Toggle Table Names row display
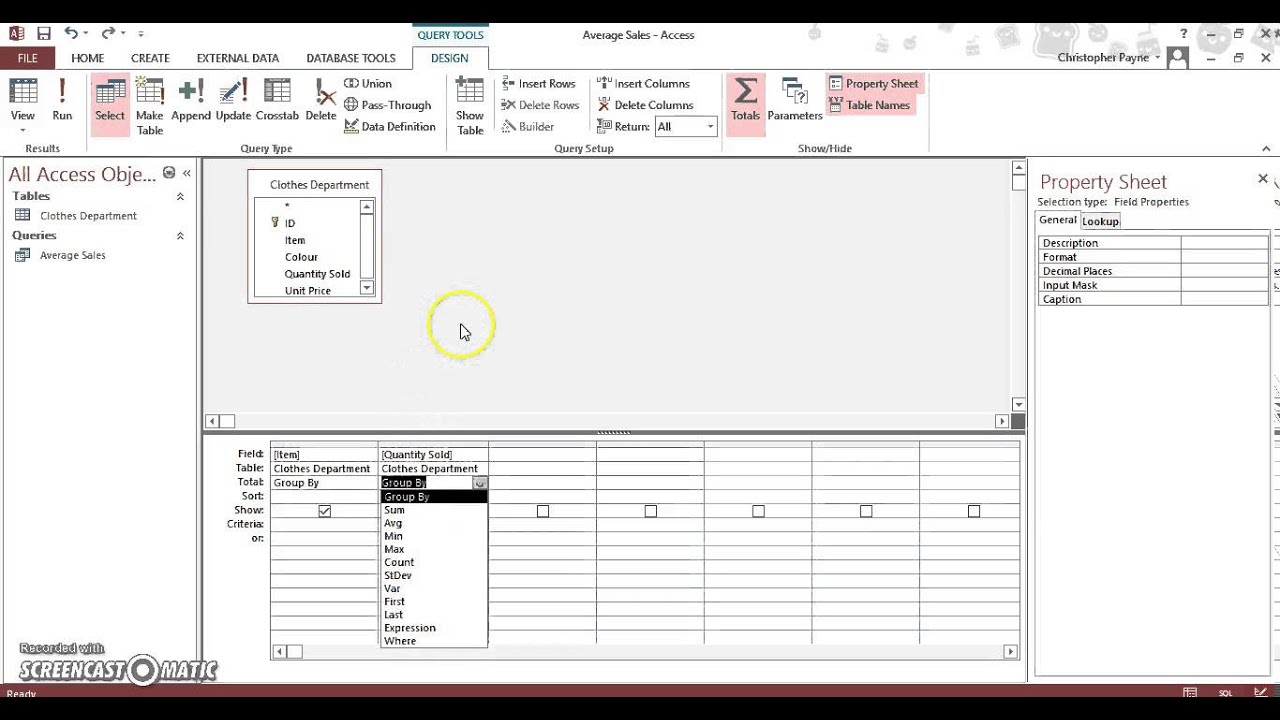 tap(869, 105)
